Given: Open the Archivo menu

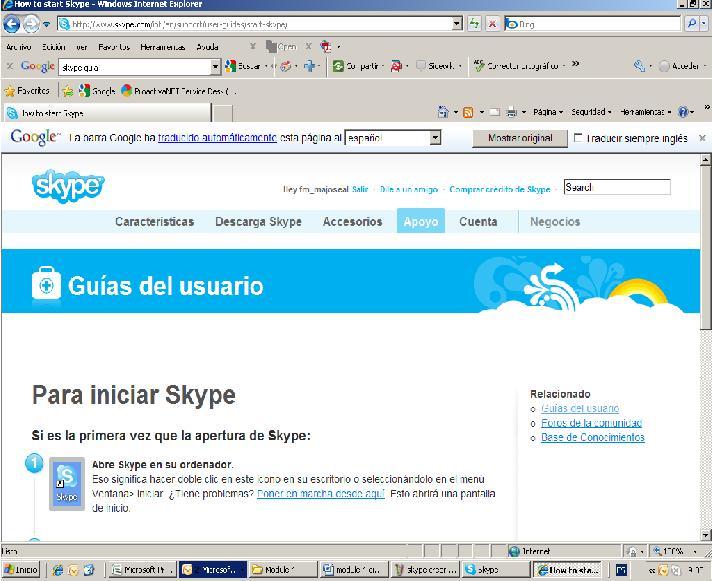Looking at the screenshot, I should click(x=19, y=47).
